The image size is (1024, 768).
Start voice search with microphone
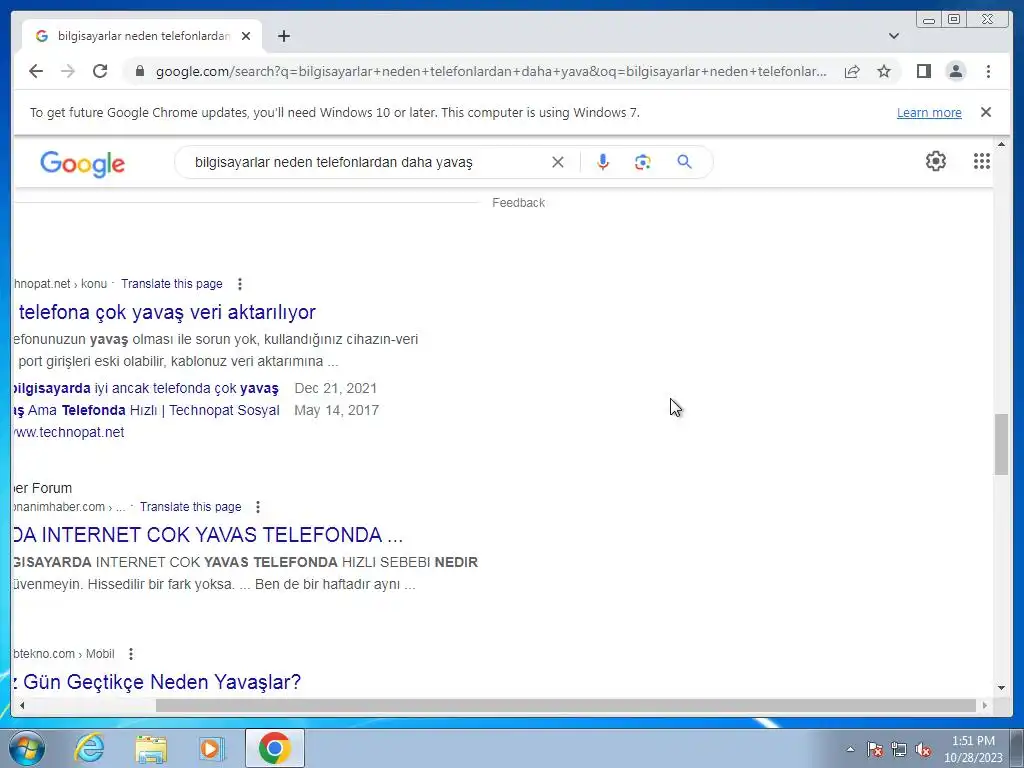coord(603,162)
